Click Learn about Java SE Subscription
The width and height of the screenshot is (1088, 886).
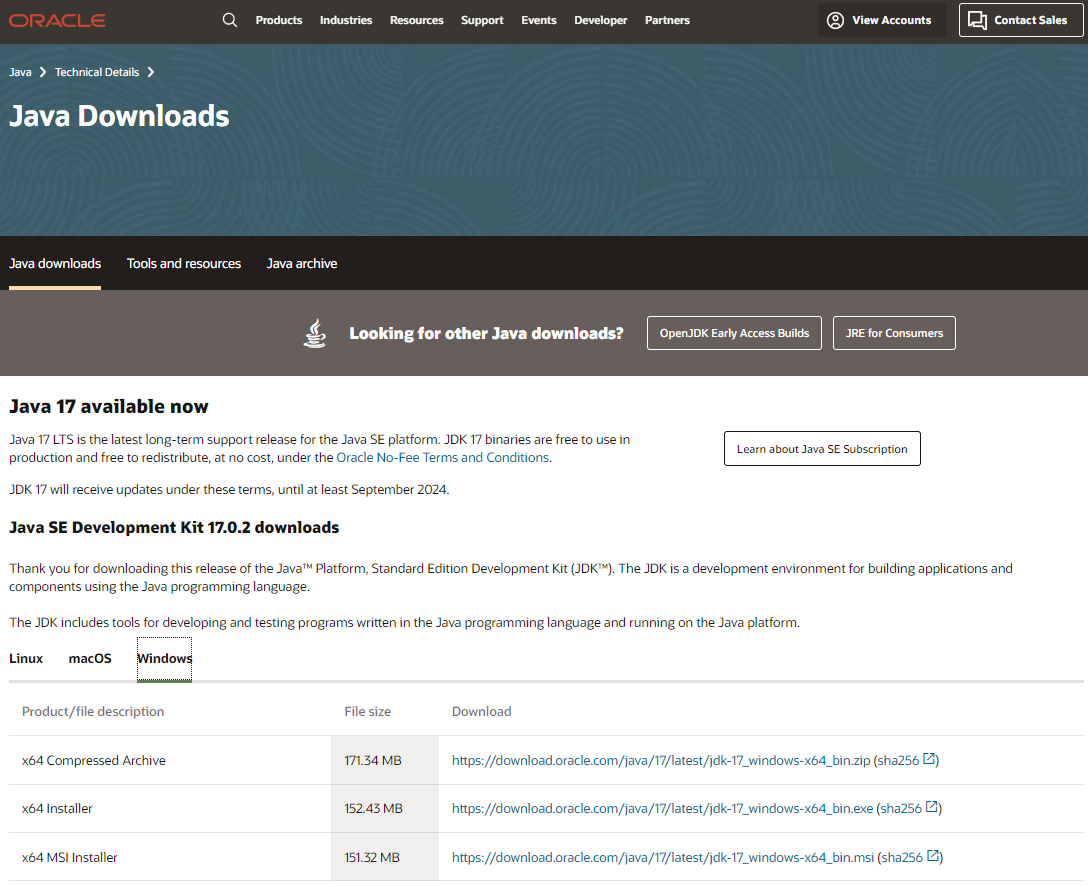click(x=822, y=449)
